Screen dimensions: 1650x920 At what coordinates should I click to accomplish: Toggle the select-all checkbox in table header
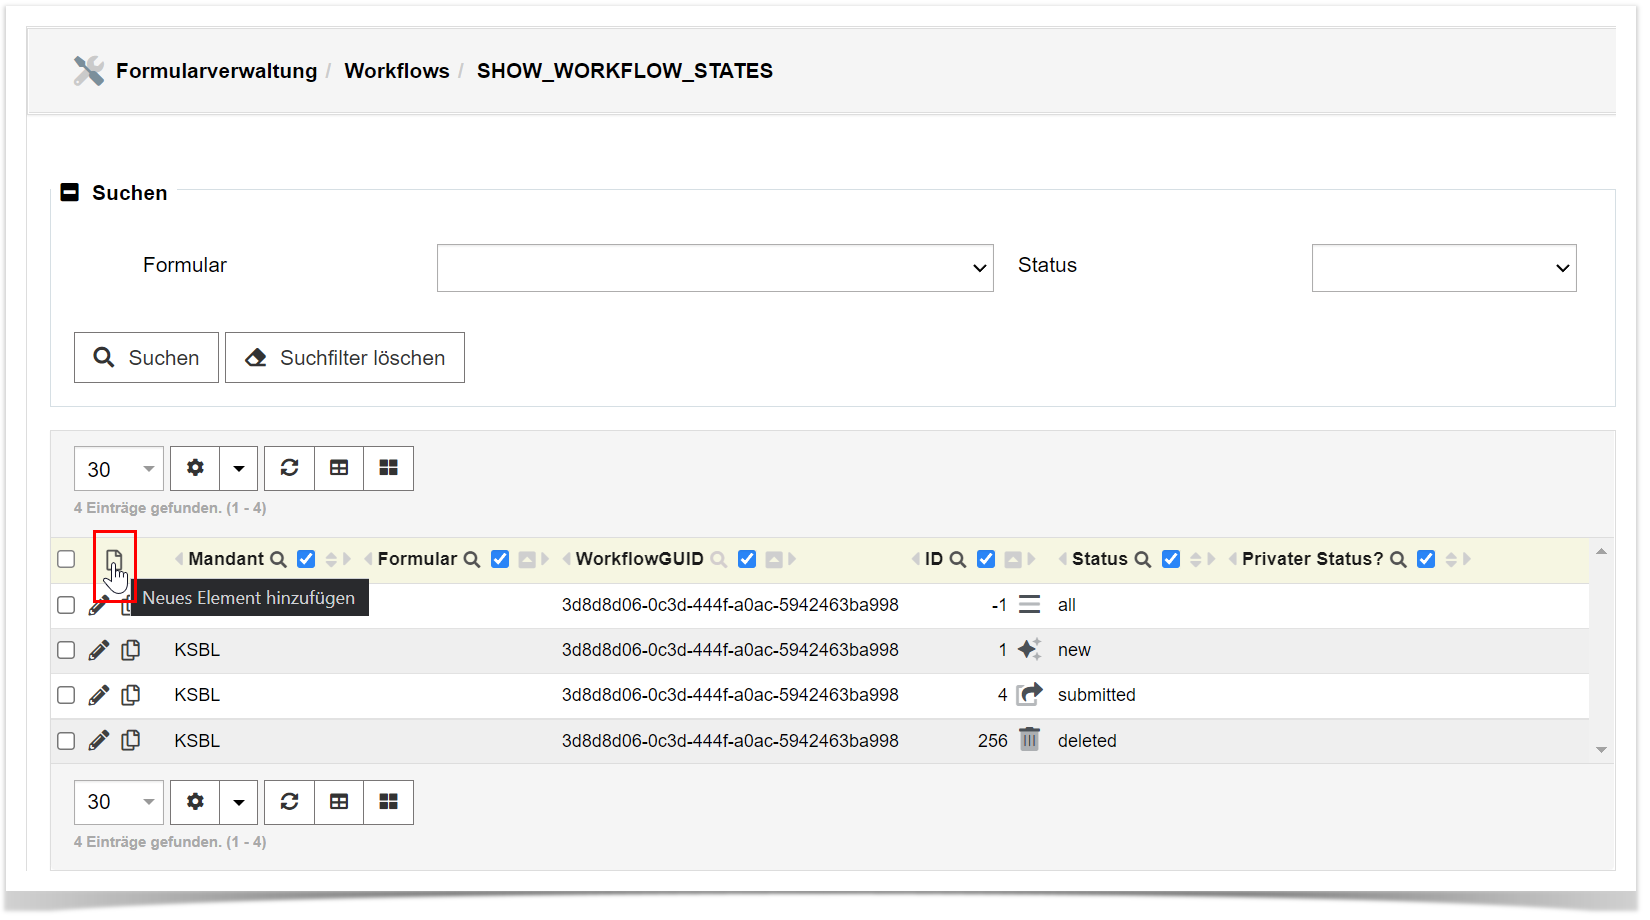click(66, 559)
